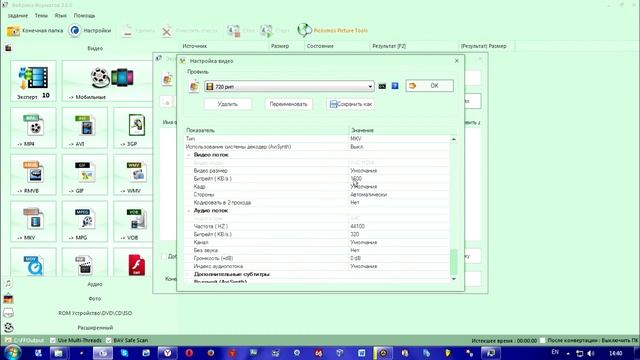The image size is (640, 360).
Task: Open the -> MPG conversion tile
Action: coord(85,221)
